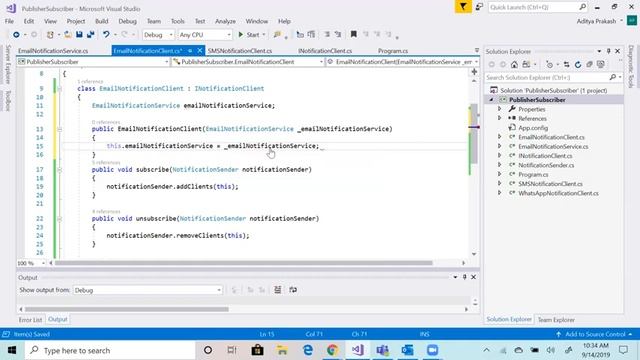Click the editor vertical scrollbar thumb
The width and height of the screenshot is (640, 360).
click(474, 133)
